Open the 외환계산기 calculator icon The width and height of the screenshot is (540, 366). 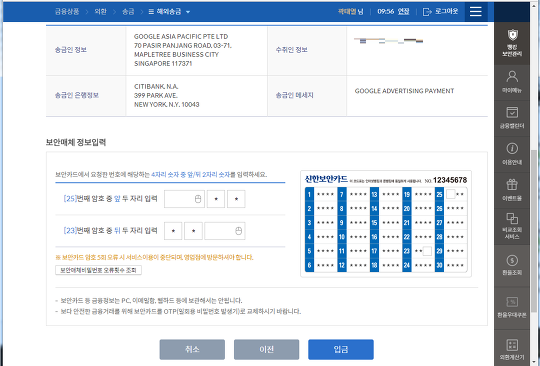point(512,345)
